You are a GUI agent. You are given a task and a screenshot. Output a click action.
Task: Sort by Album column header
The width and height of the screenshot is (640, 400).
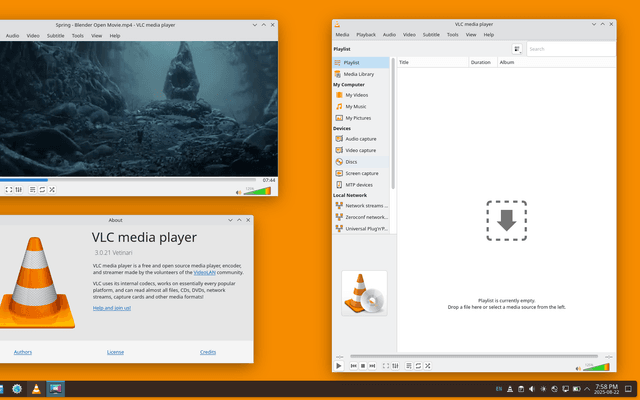[556, 62]
